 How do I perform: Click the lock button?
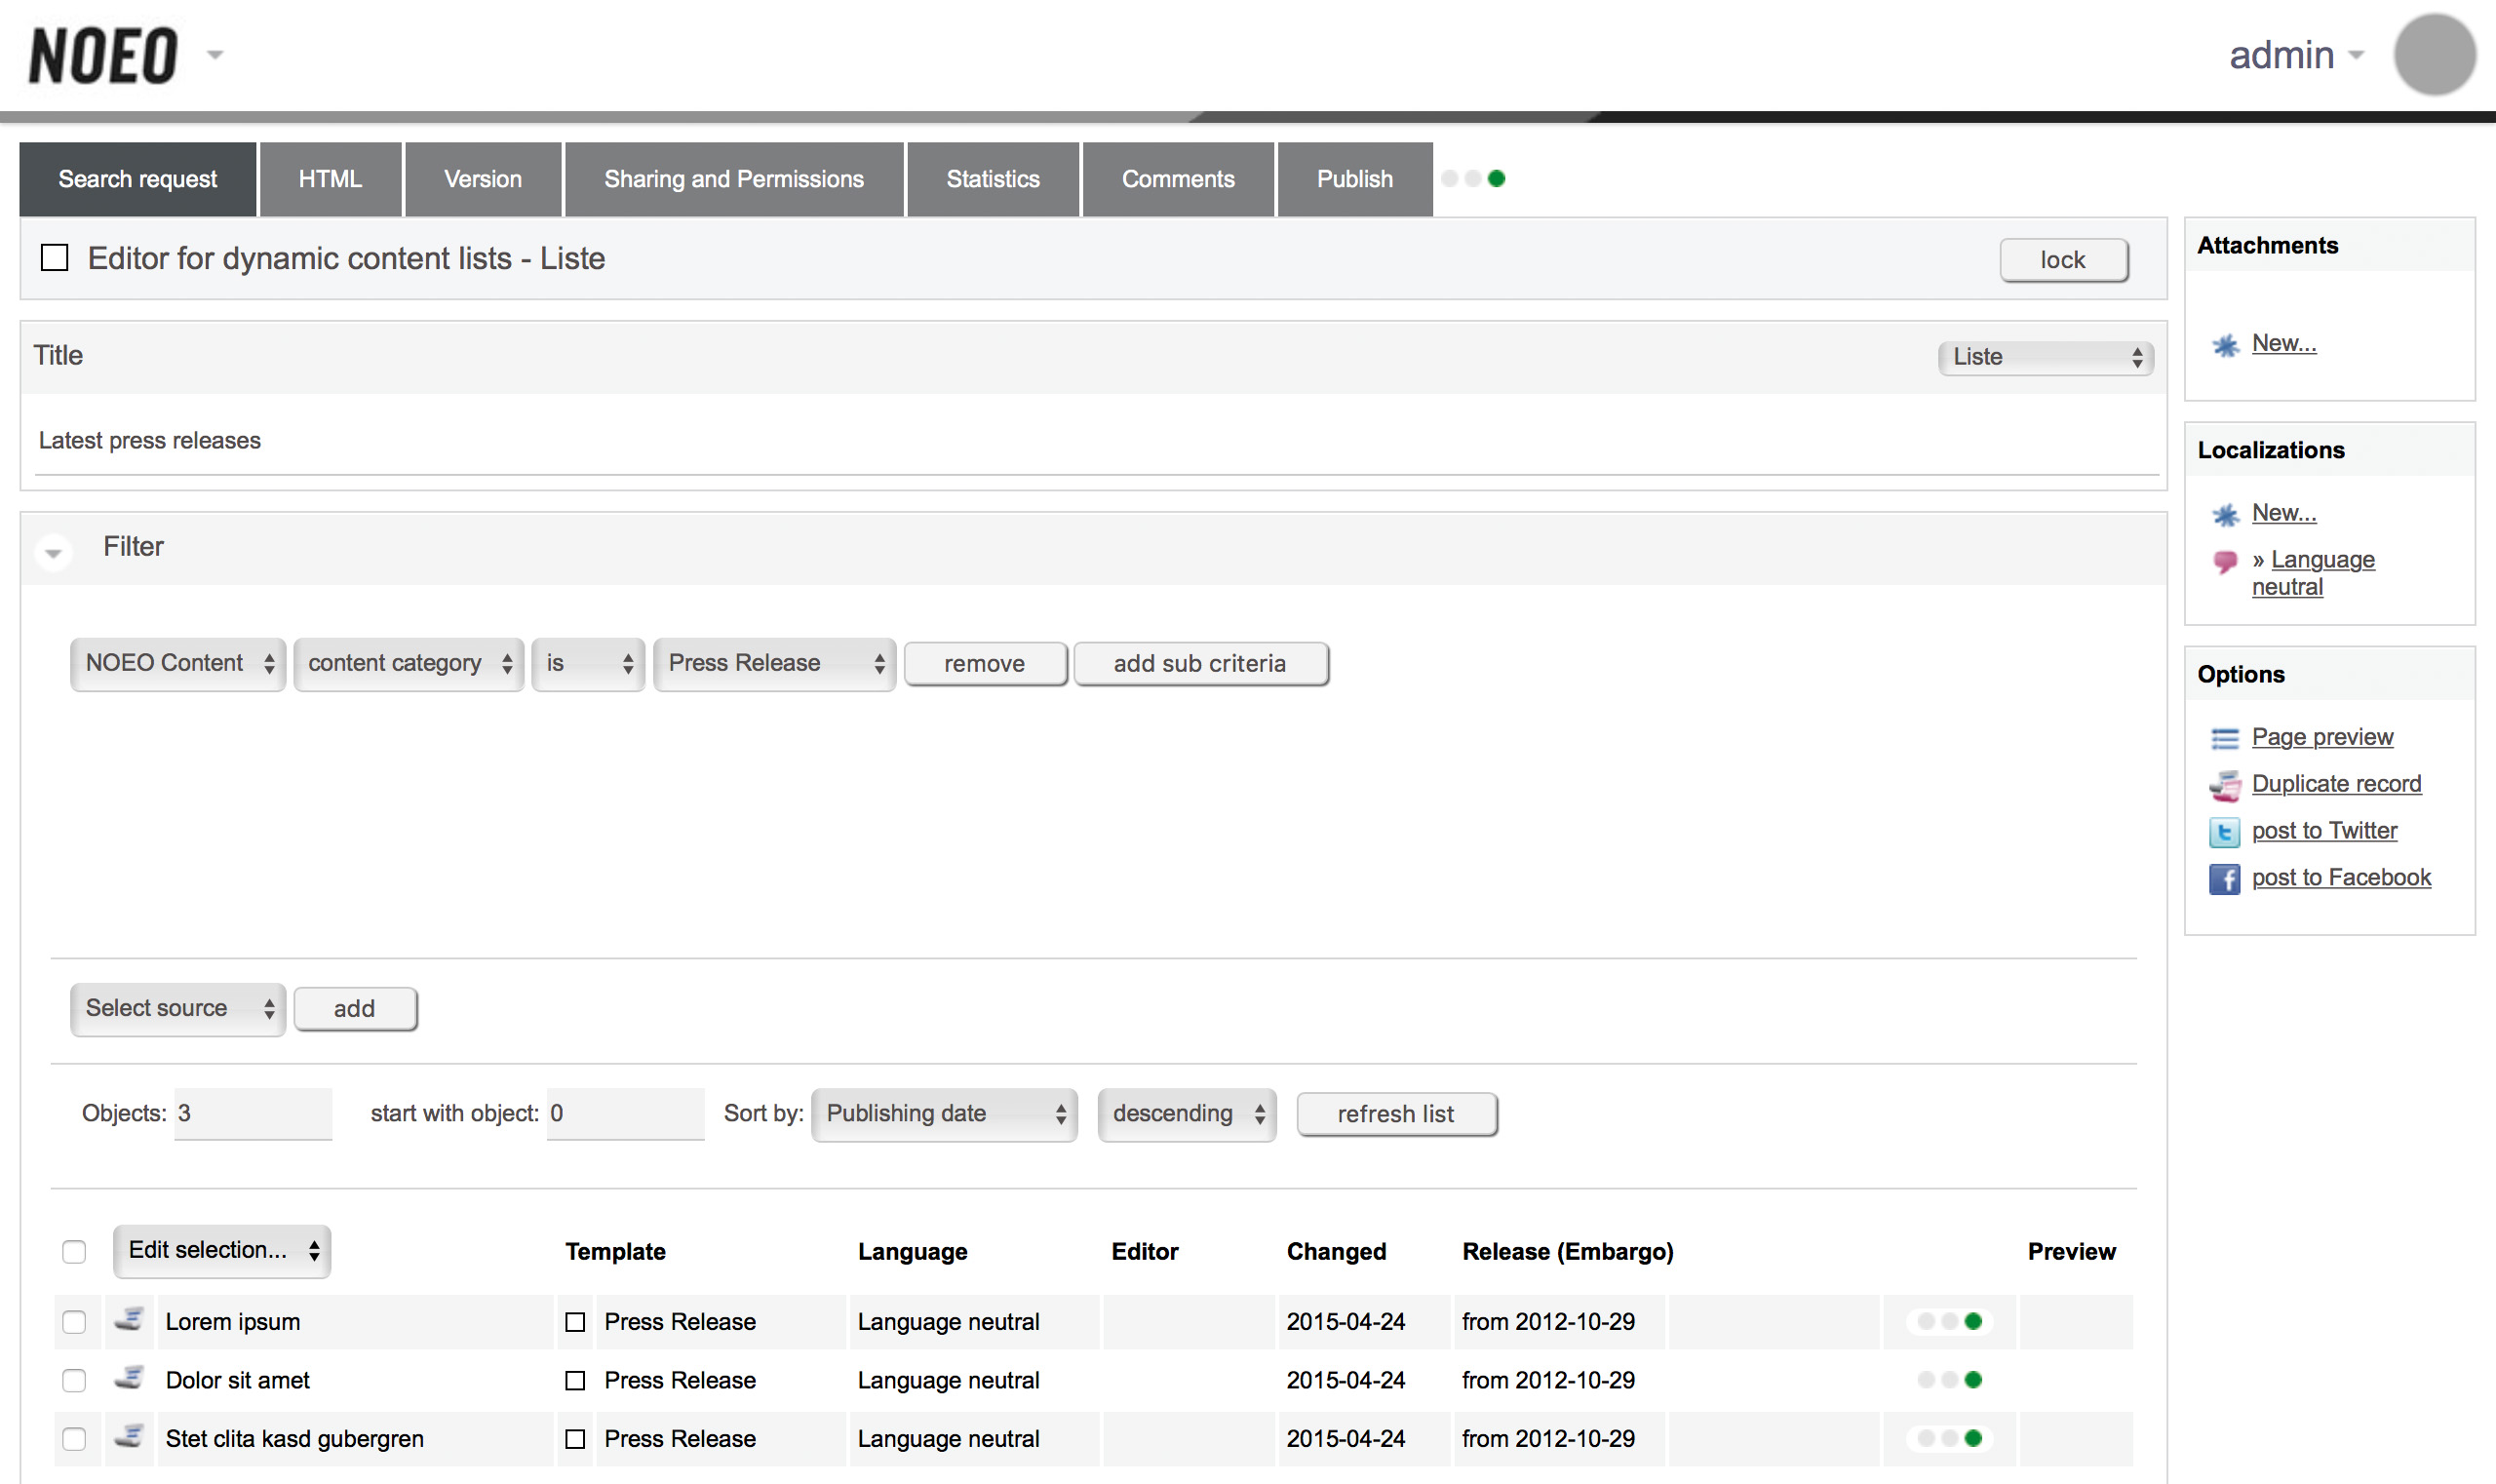(2063, 260)
